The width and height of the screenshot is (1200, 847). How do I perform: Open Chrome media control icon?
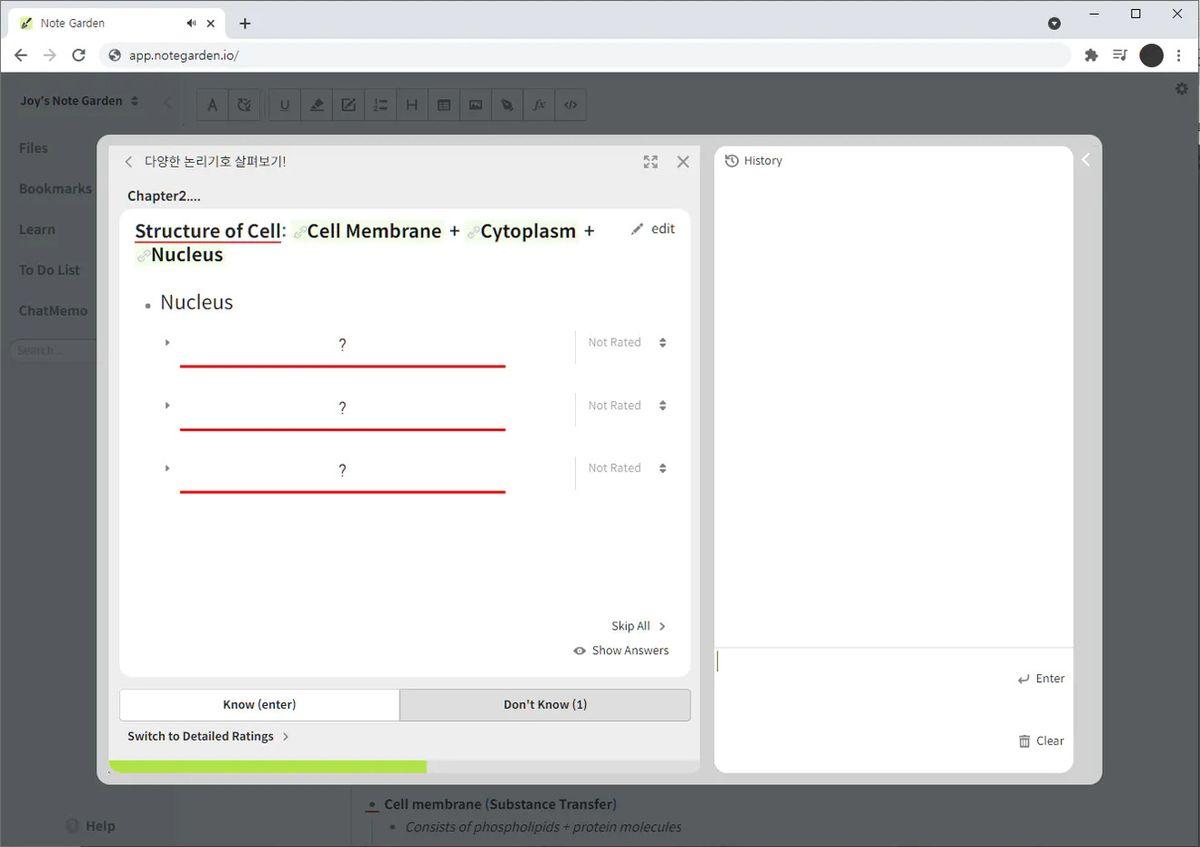coord(1120,55)
